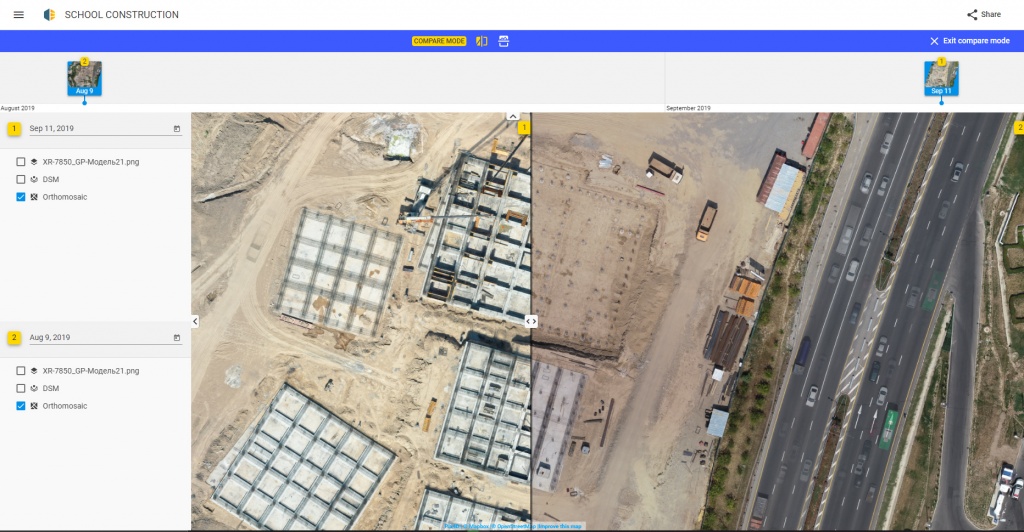The width and height of the screenshot is (1024, 532).
Task: Open calendar picker for Sep 11, 2019
Action: 177,129
